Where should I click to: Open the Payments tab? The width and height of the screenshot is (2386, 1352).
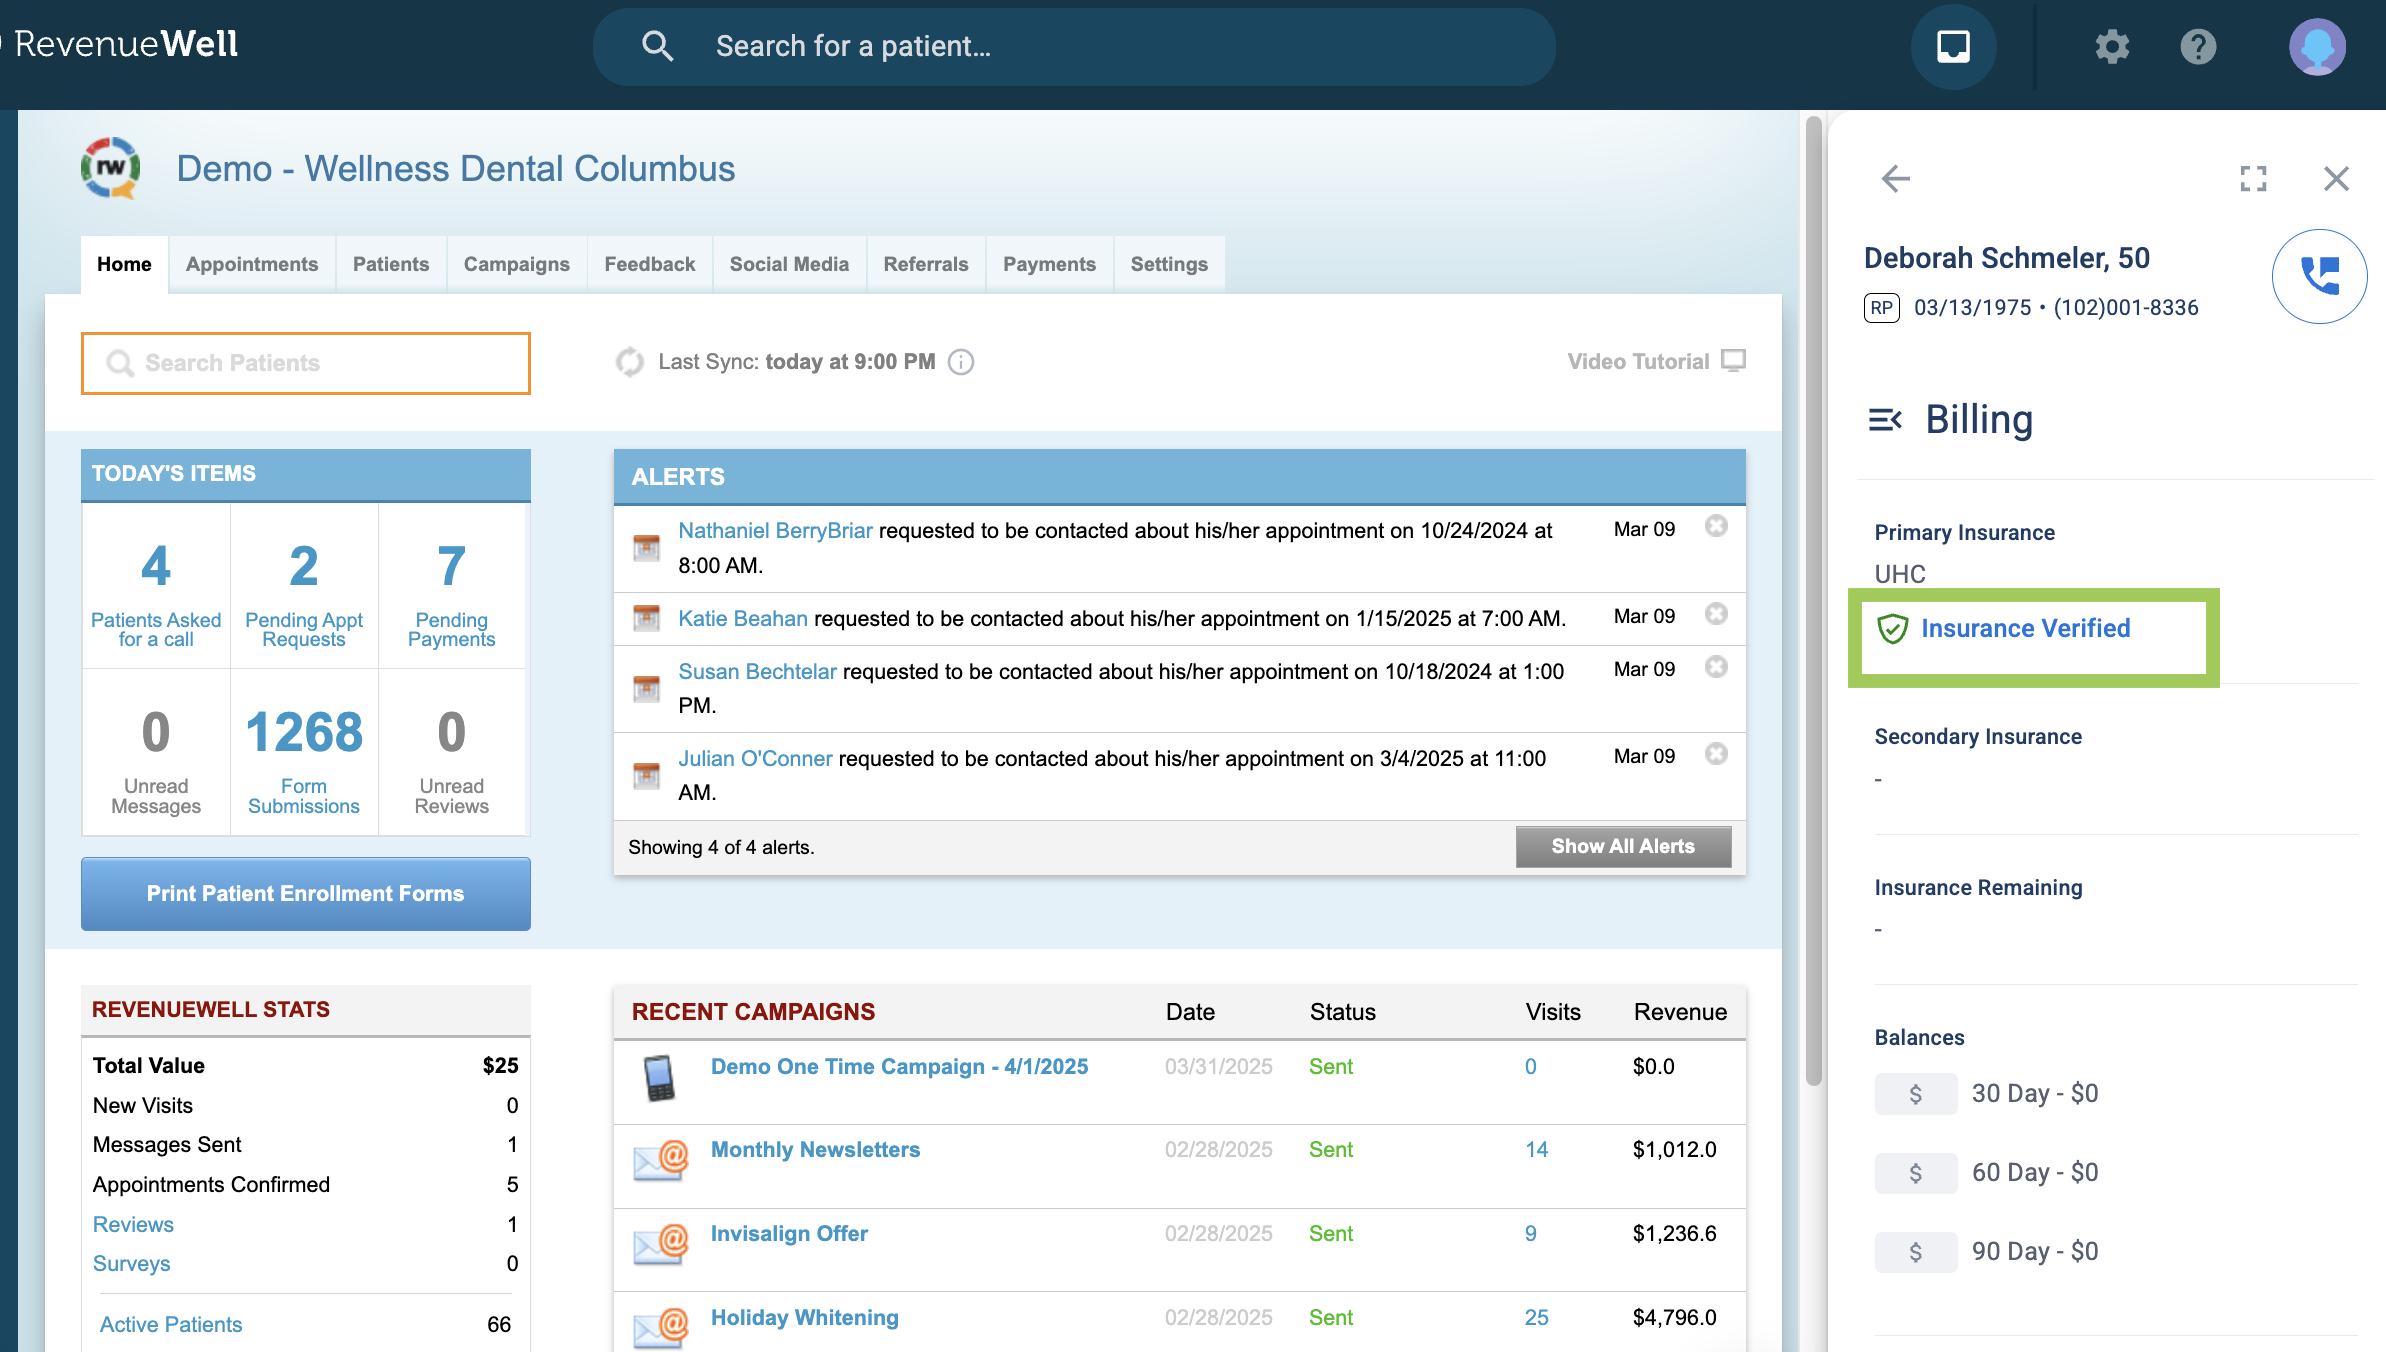[1049, 264]
